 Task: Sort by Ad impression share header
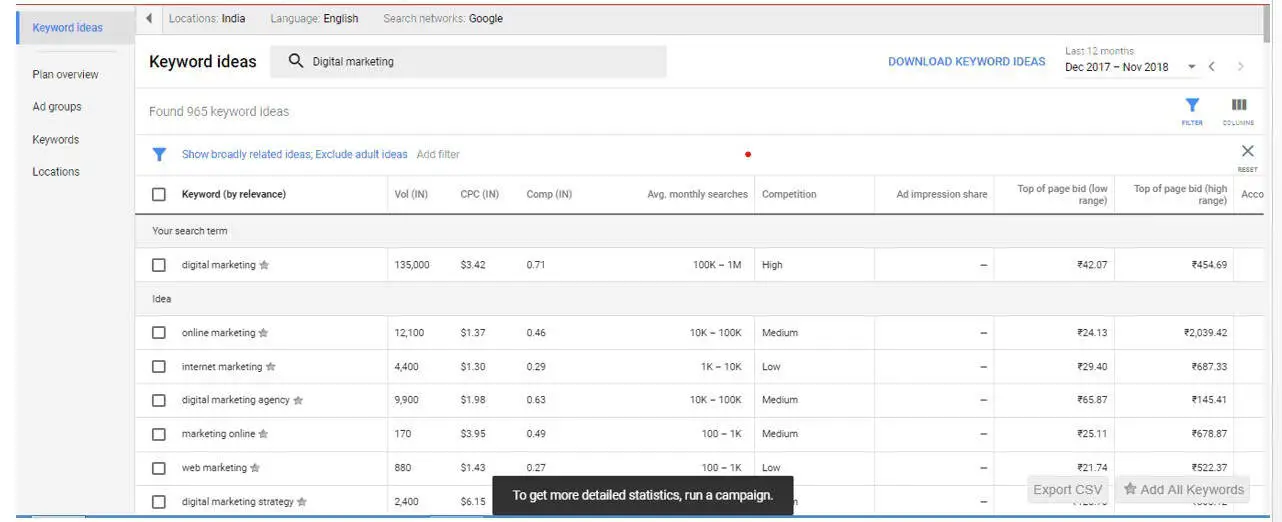click(x=942, y=194)
